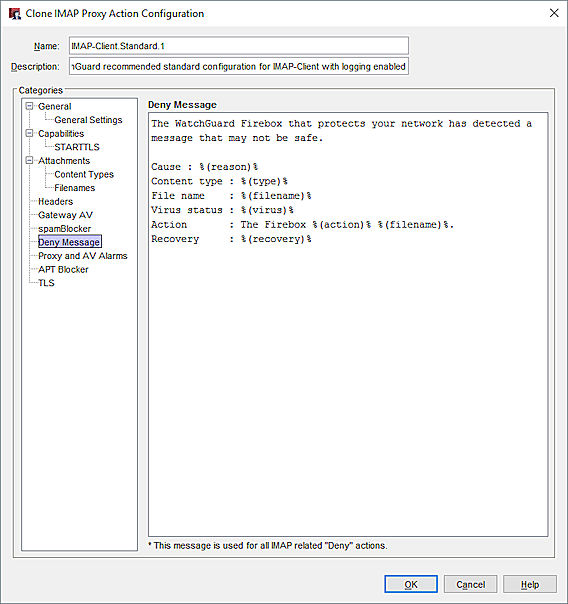Select the APT Blocker category
Image resolution: width=568 pixels, height=604 pixels.
click(63, 269)
